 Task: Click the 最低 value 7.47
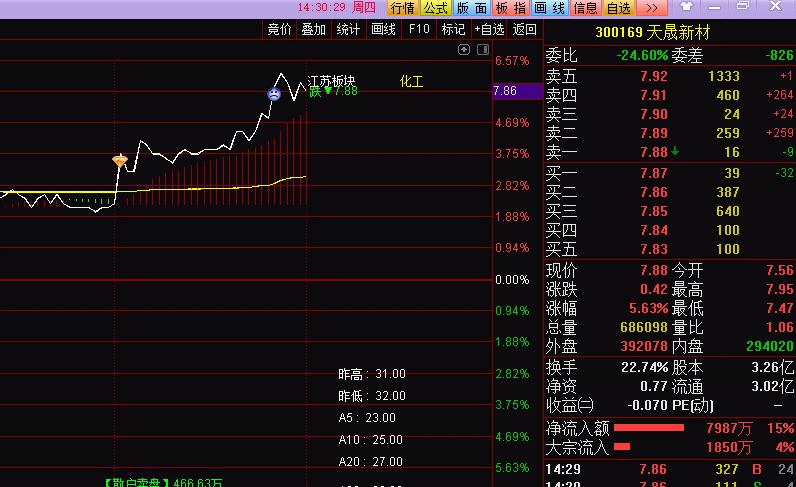(x=780, y=308)
